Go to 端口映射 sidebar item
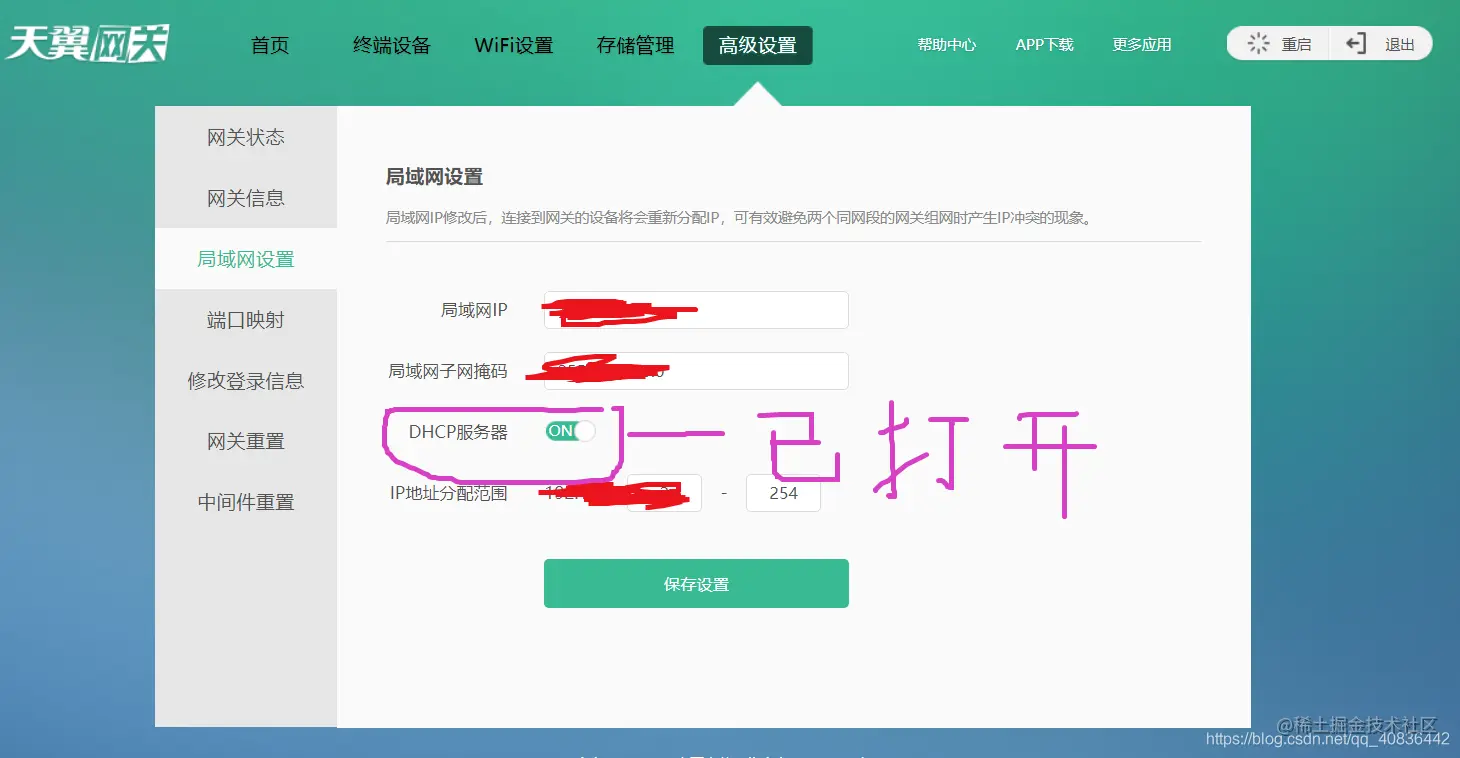The image size is (1460, 758). pyautogui.click(x=246, y=320)
